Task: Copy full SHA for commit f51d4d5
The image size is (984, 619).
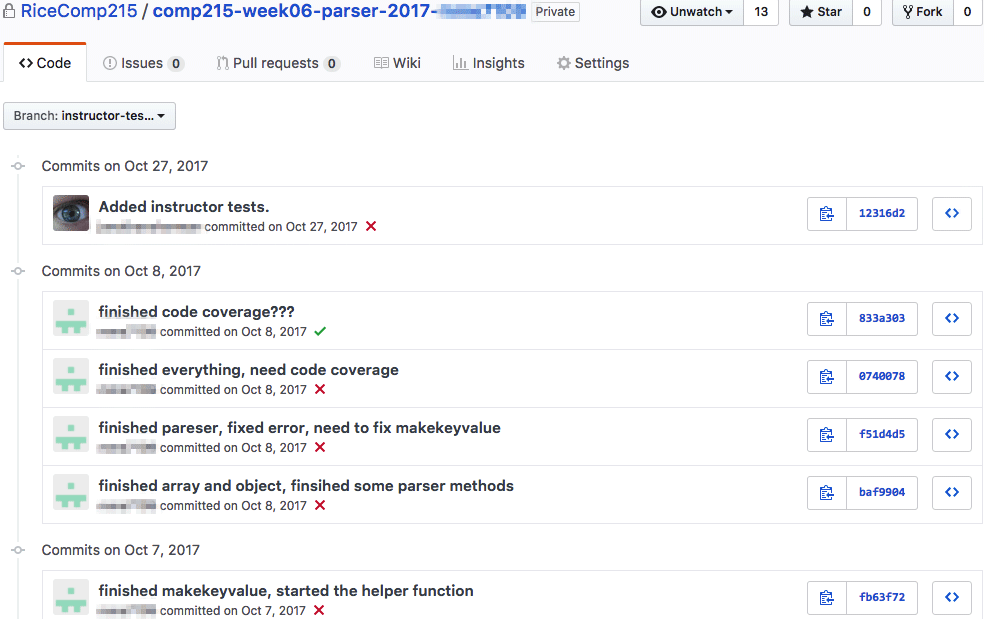Action: (x=826, y=435)
